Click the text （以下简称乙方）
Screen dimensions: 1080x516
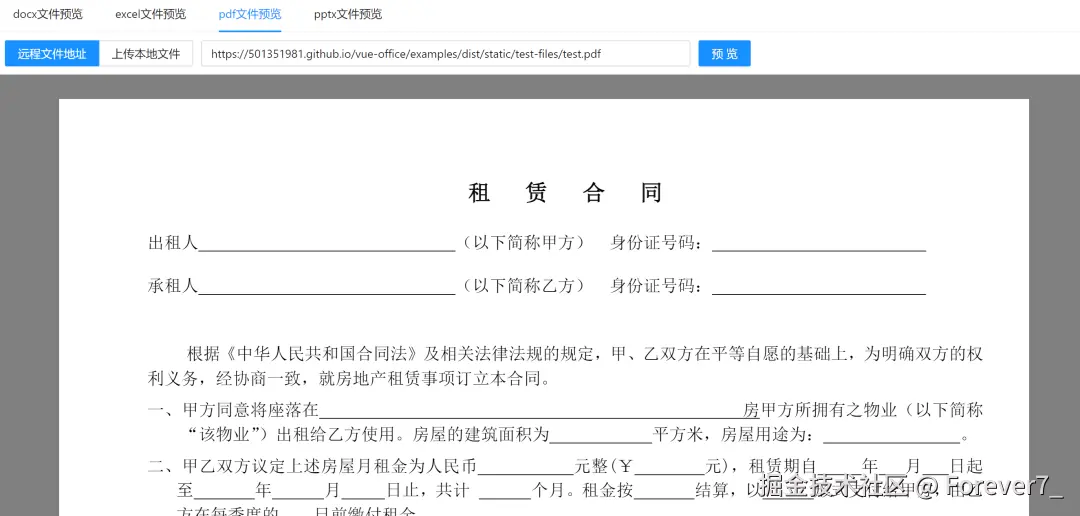click(524, 286)
